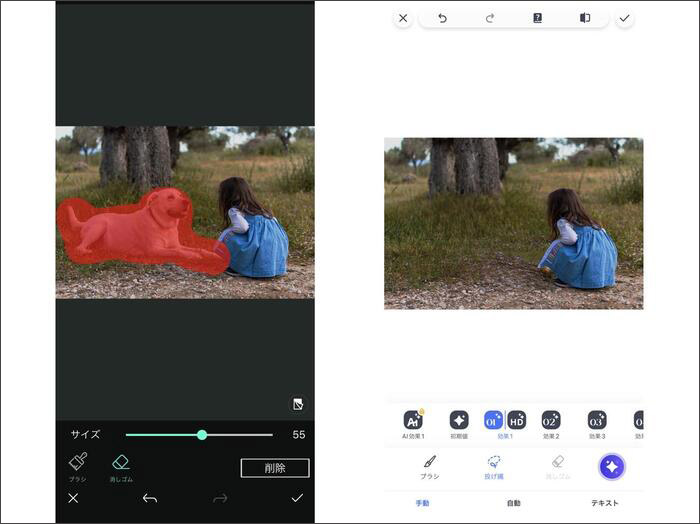Click redo arrow in the white editor top bar

[490, 18]
